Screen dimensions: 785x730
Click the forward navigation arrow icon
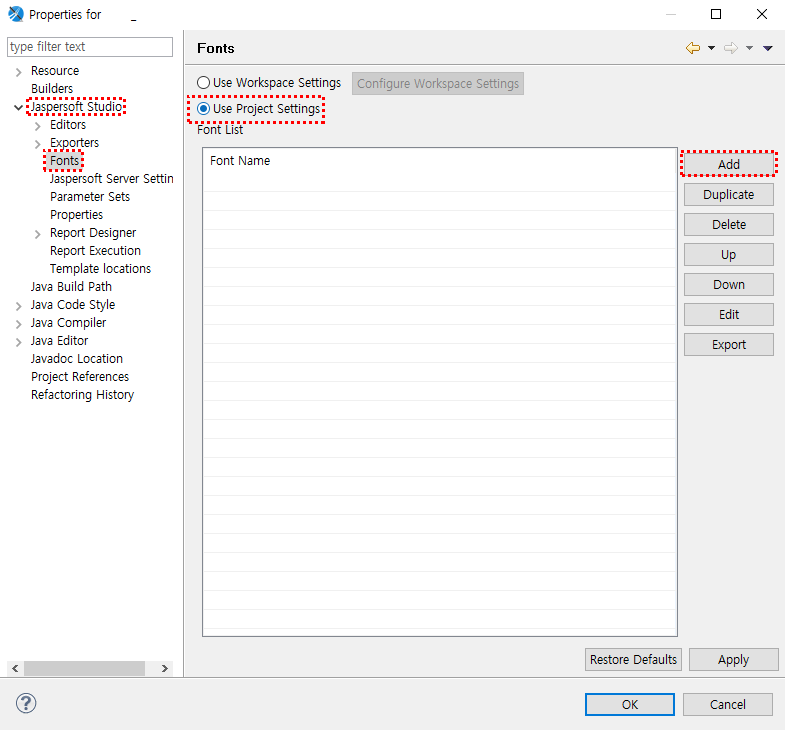click(731, 48)
